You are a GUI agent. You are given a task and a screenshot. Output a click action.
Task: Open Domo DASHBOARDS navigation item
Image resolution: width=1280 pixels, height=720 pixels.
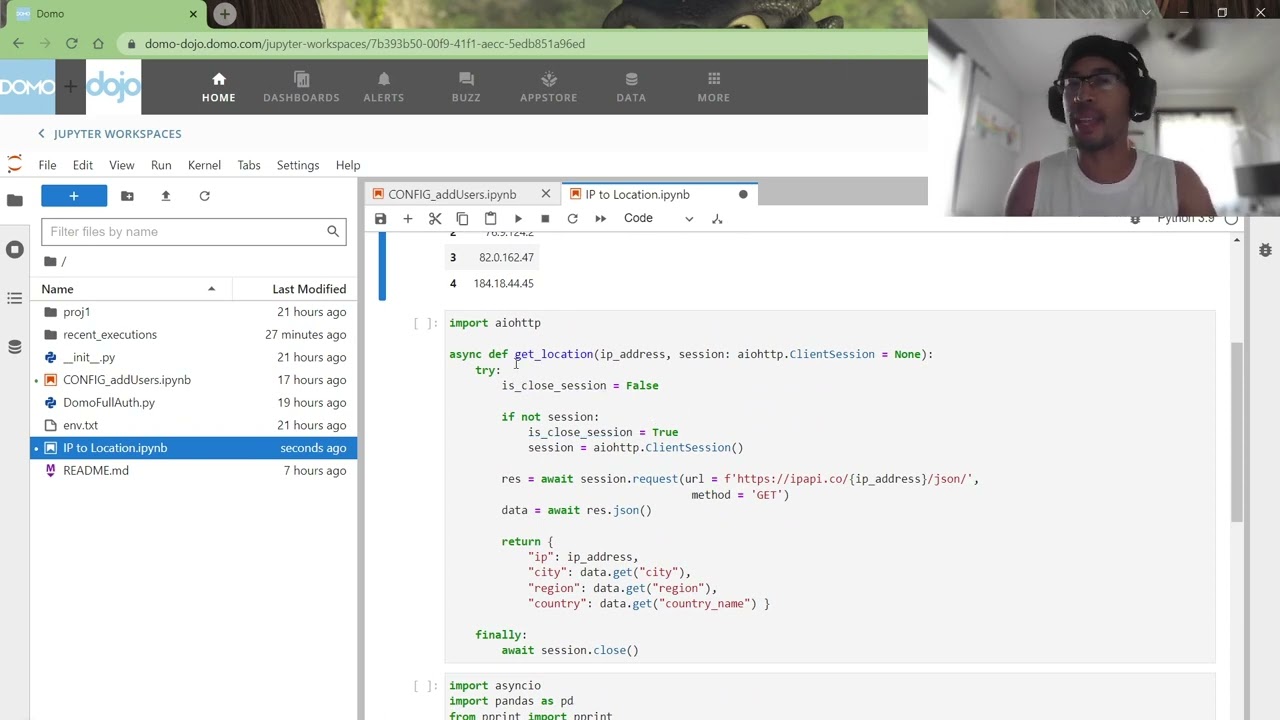tap(301, 87)
